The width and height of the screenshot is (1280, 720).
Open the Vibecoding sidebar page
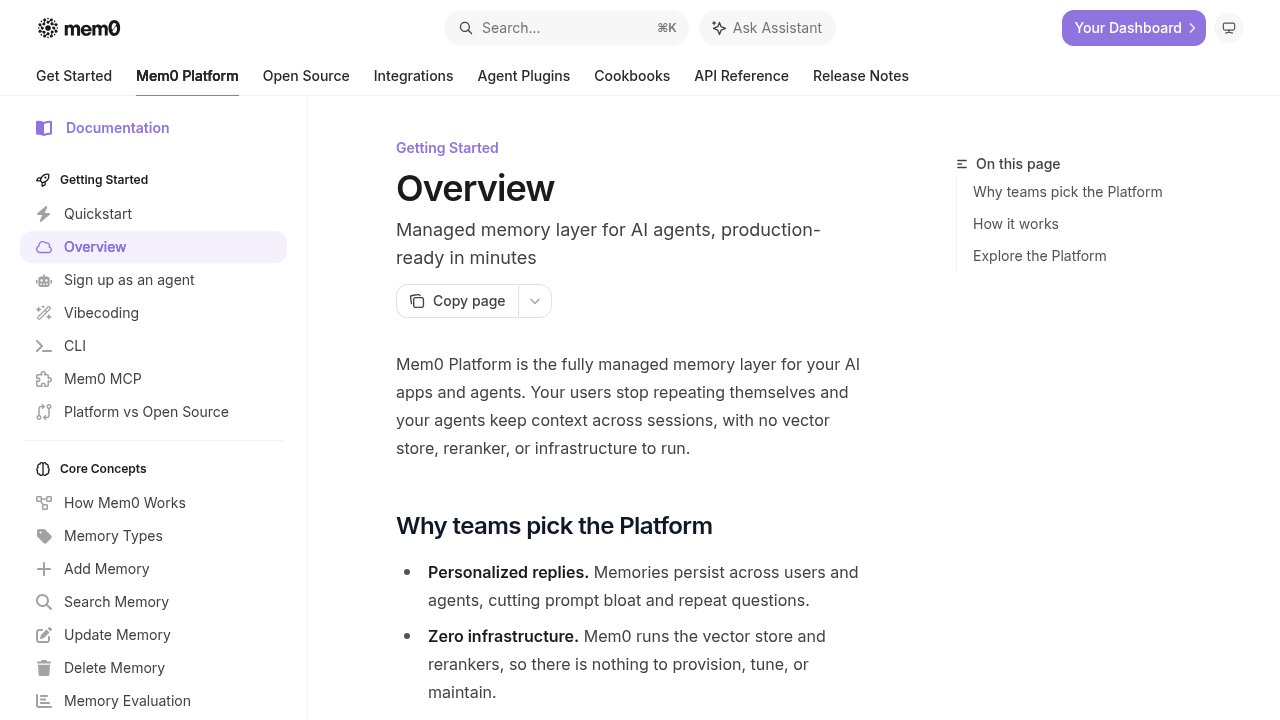(153, 313)
